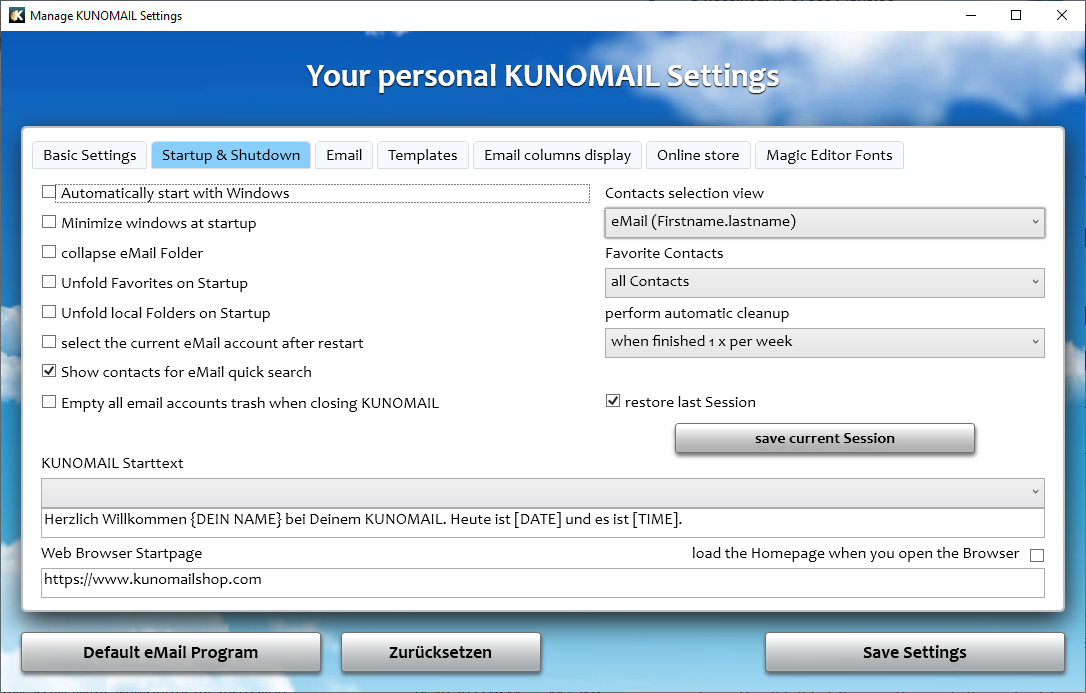
Task: Enable Automatically start with Windows checkbox
Action: [49, 192]
